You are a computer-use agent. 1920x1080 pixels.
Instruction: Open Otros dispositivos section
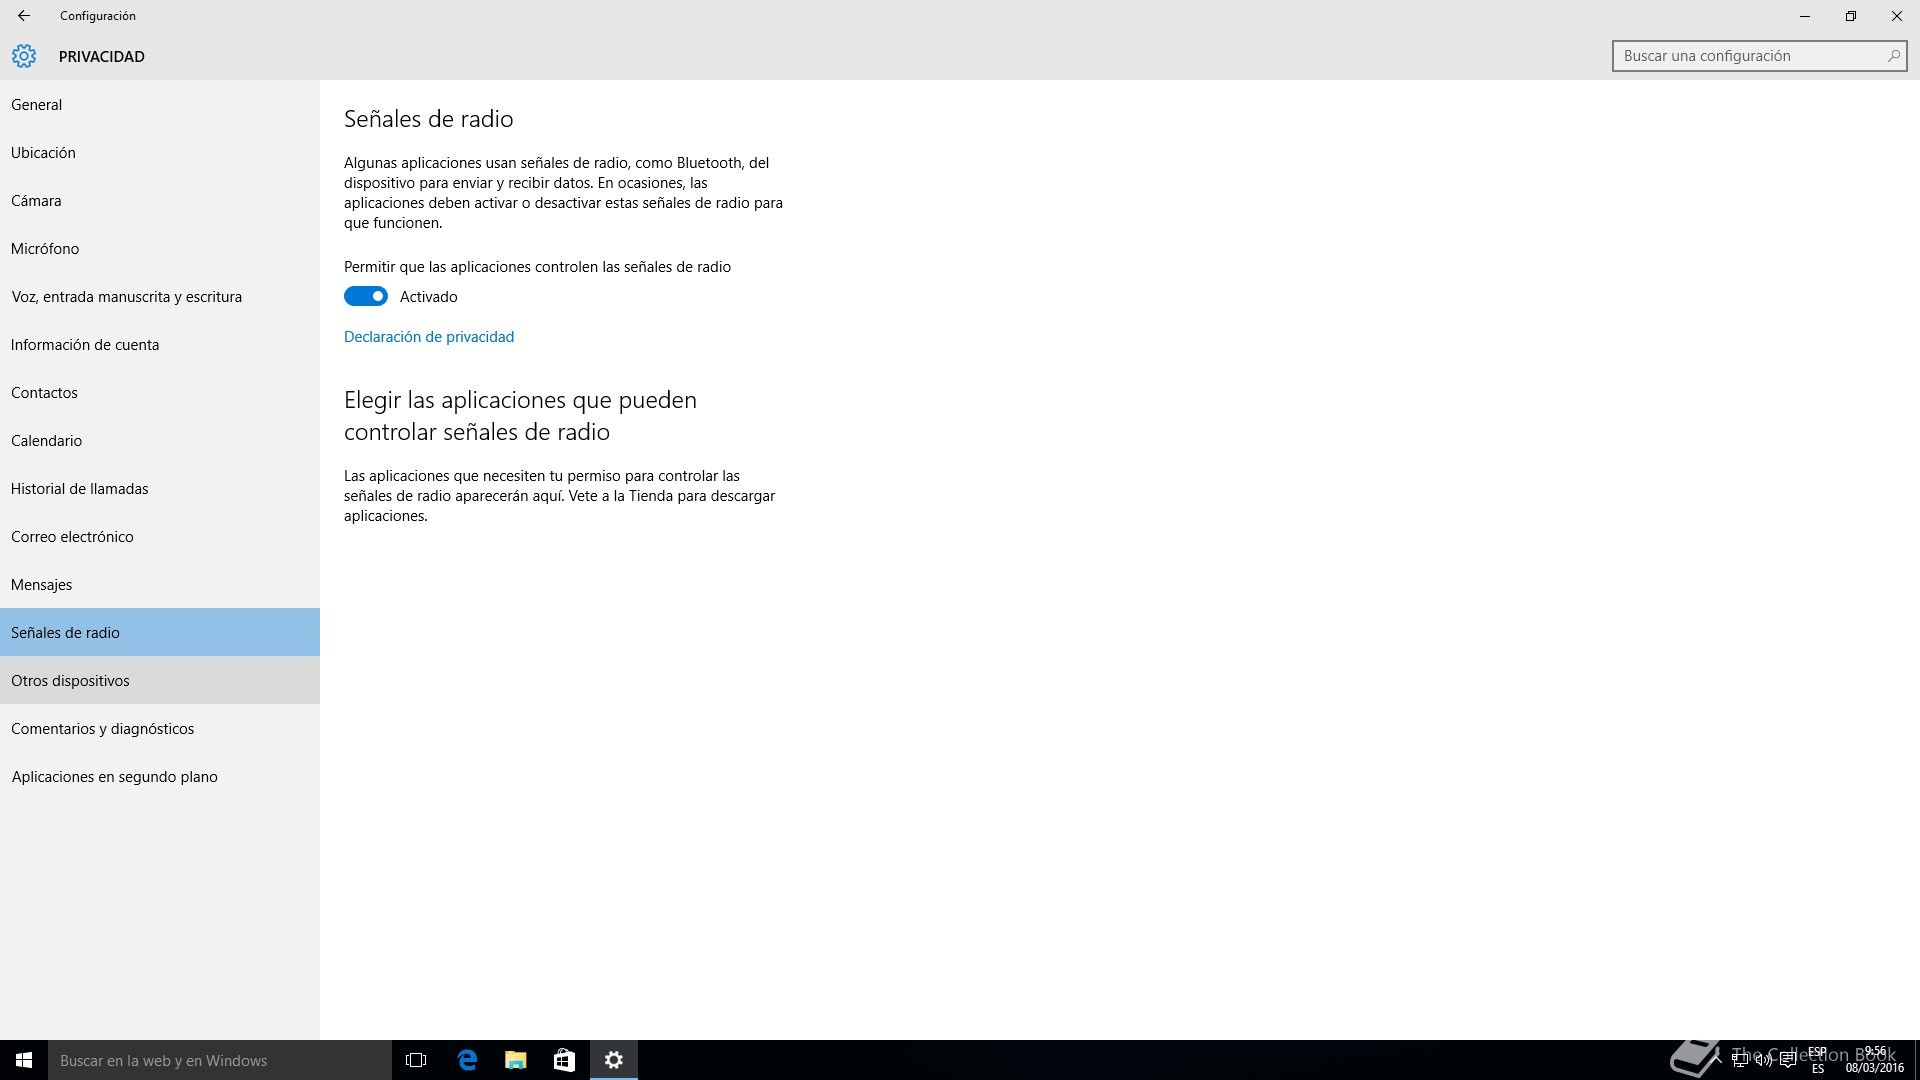pyautogui.click(x=70, y=681)
